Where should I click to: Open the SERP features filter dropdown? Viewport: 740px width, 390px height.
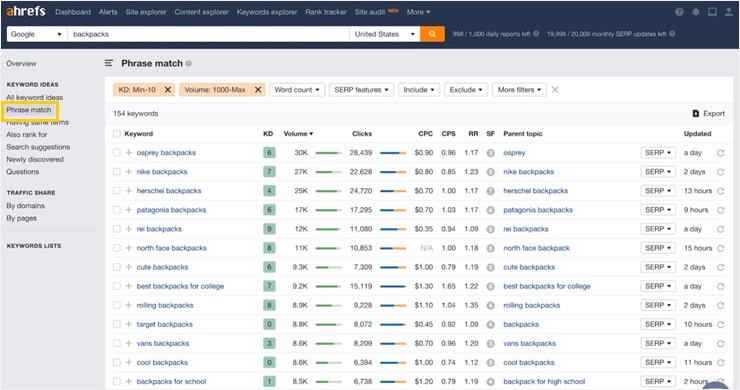pyautogui.click(x=362, y=90)
